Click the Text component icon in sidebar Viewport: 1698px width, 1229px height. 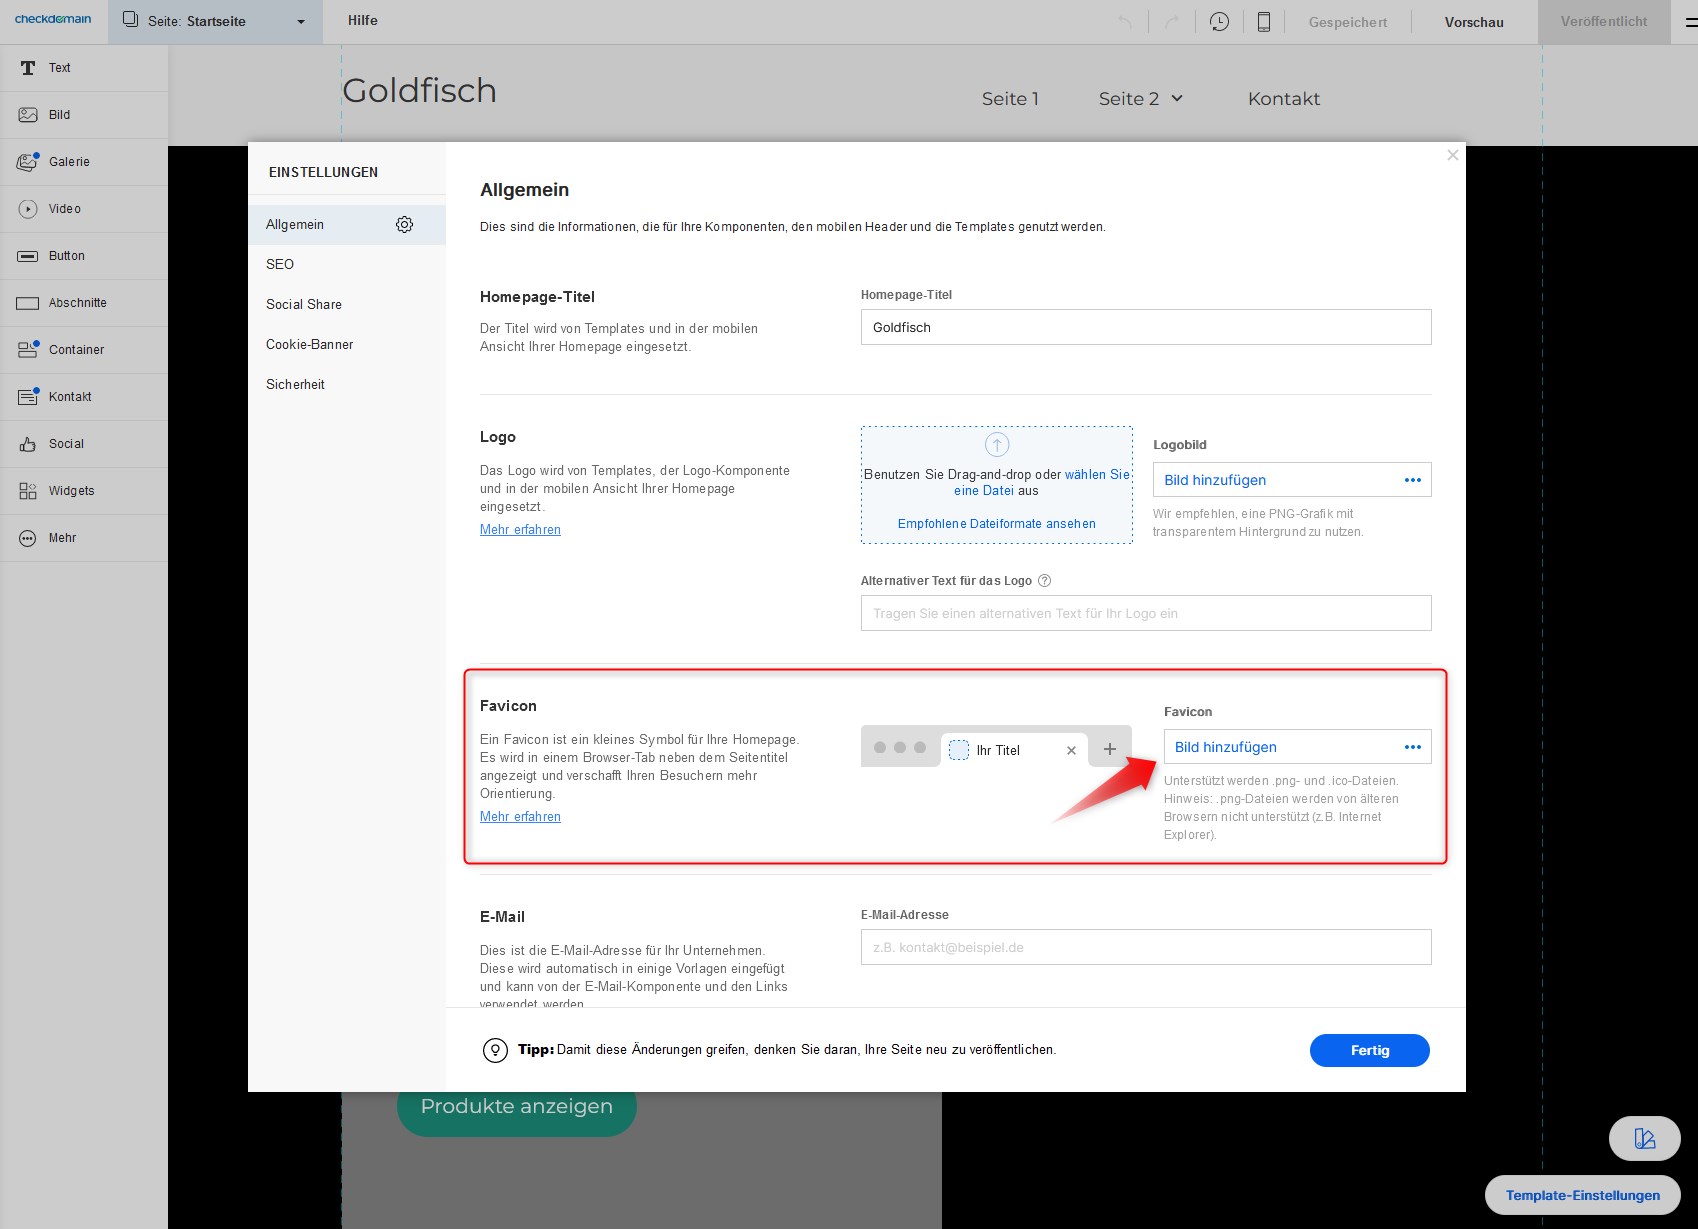pyautogui.click(x=28, y=68)
